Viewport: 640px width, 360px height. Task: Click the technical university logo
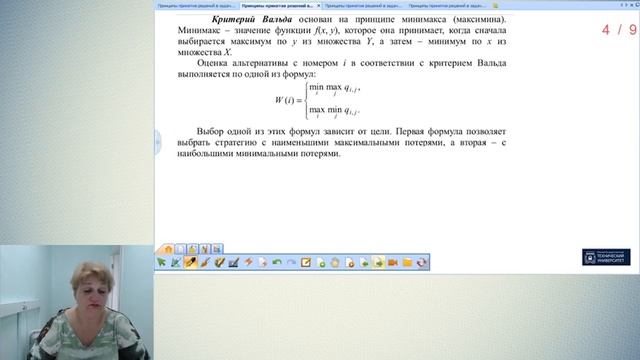[x=606, y=257]
